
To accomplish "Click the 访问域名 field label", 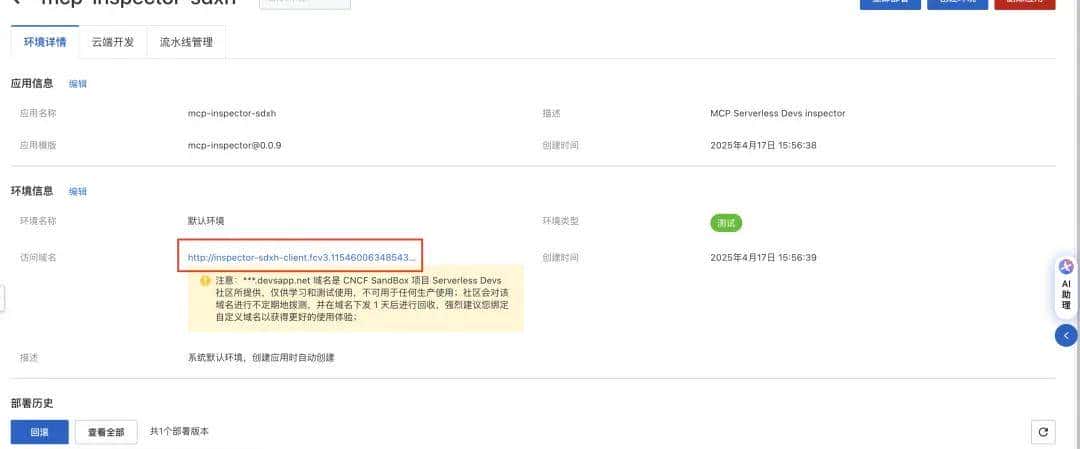I will tap(38, 258).
